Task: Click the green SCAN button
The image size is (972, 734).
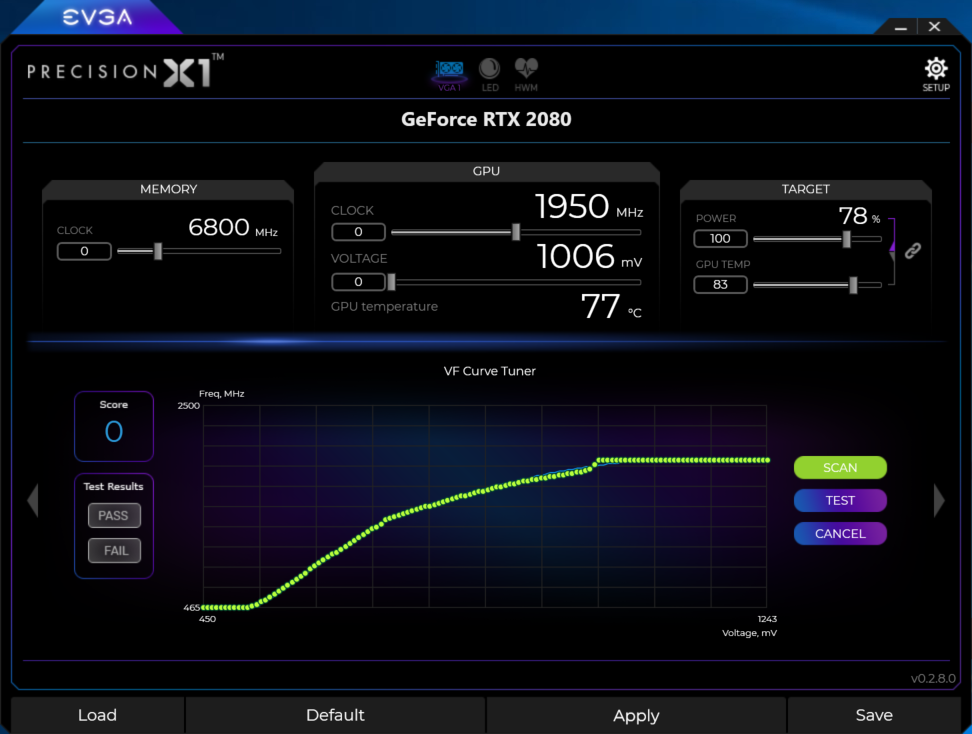Action: pyautogui.click(x=840, y=467)
